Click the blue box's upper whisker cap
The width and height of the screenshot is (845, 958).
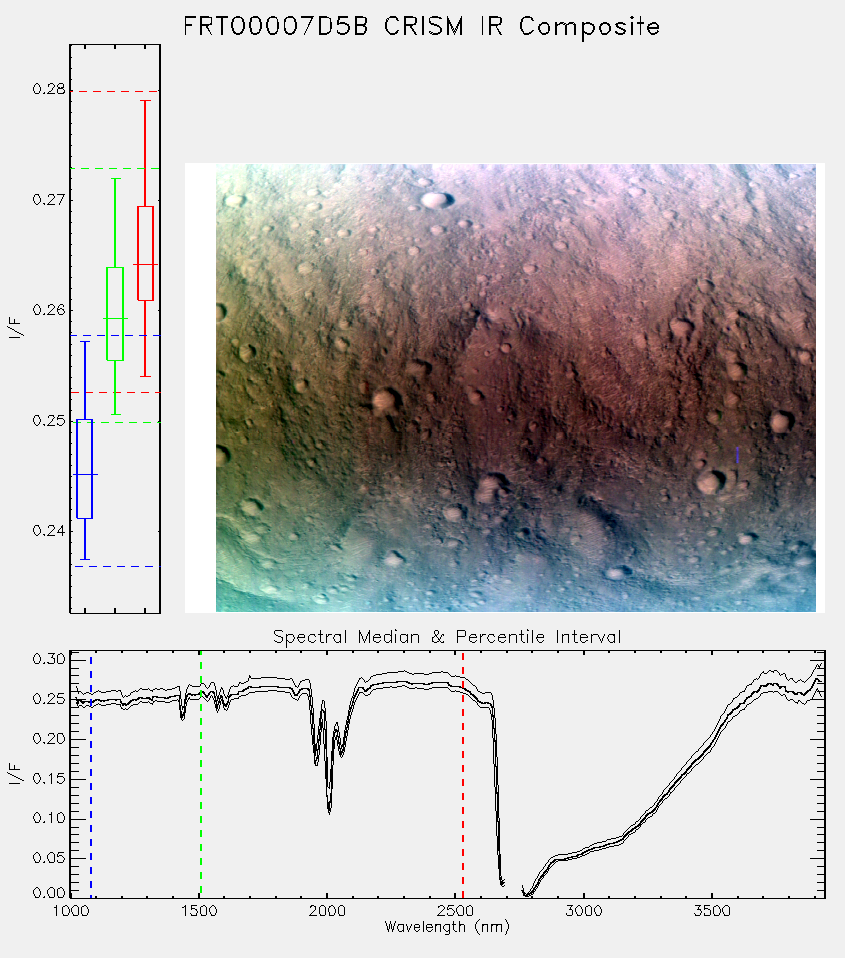pyautogui.click(x=85, y=342)
